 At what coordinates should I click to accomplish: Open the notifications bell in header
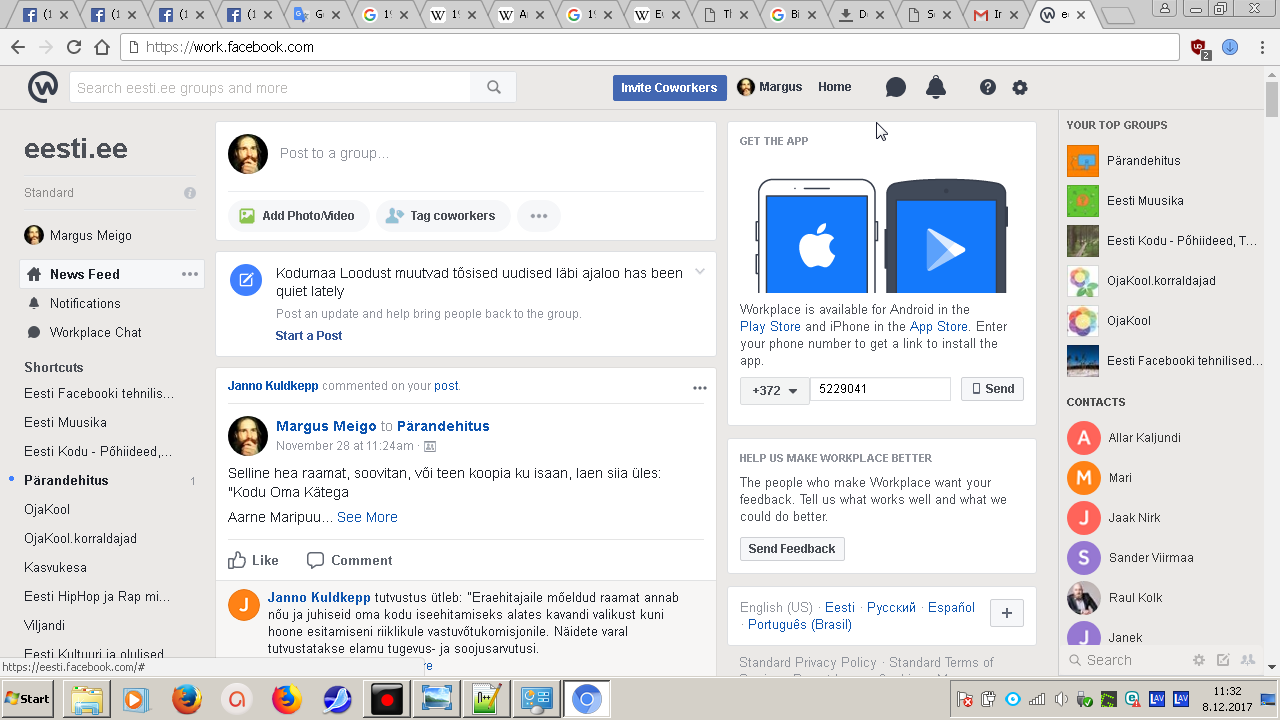click(936, 87)
